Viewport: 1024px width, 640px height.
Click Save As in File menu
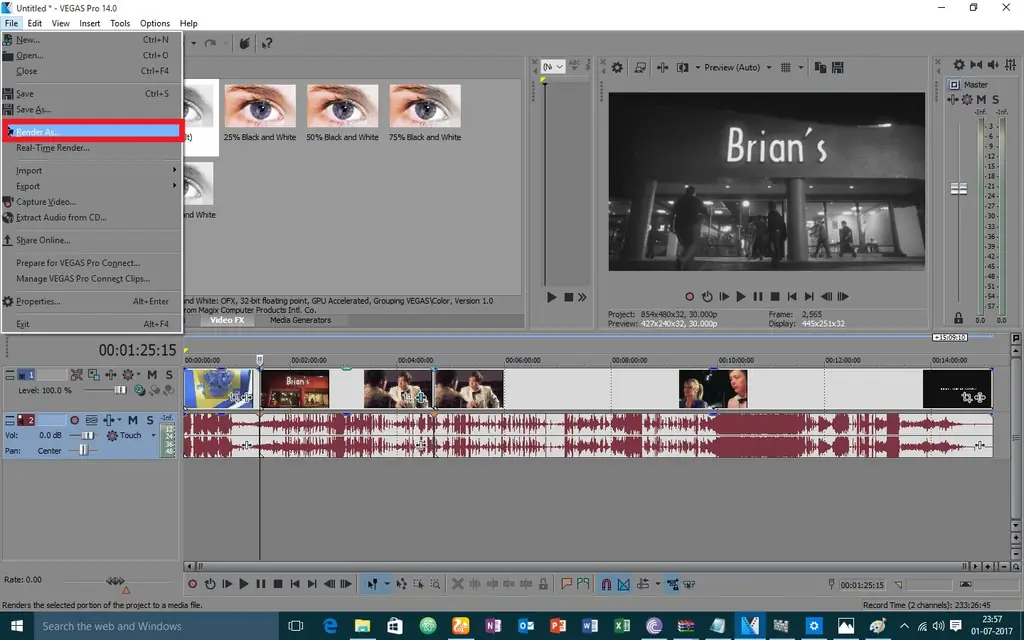(91, 110)
